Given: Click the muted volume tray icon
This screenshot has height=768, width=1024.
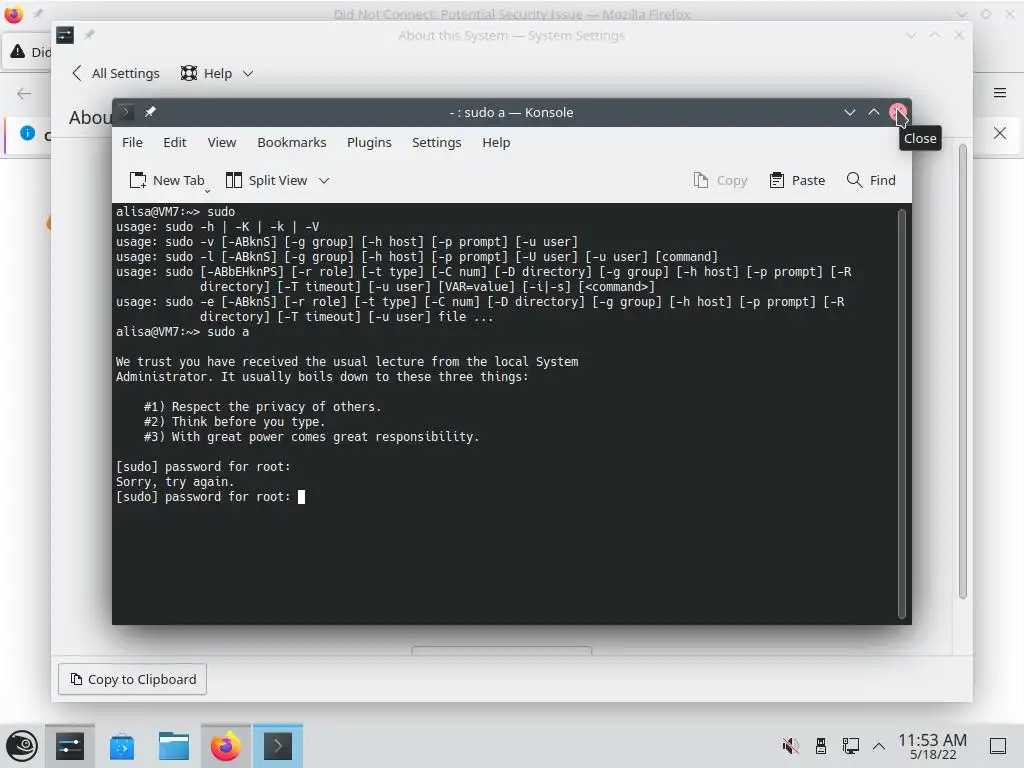Looking at the screenshot, I should tap(791, 746).
